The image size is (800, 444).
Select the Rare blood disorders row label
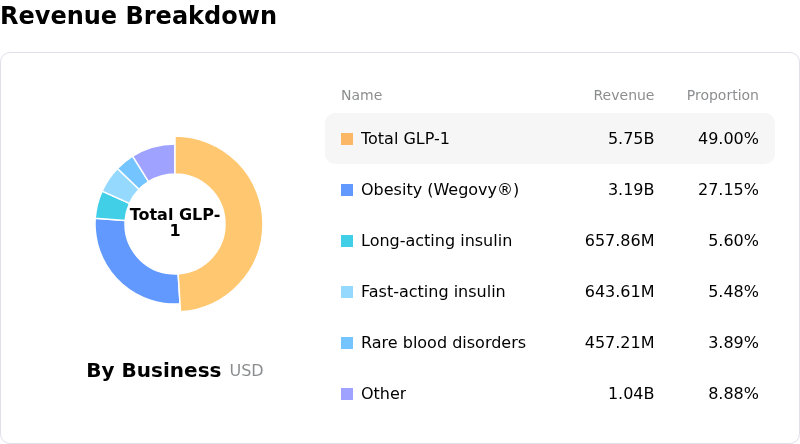coord(443,343)
